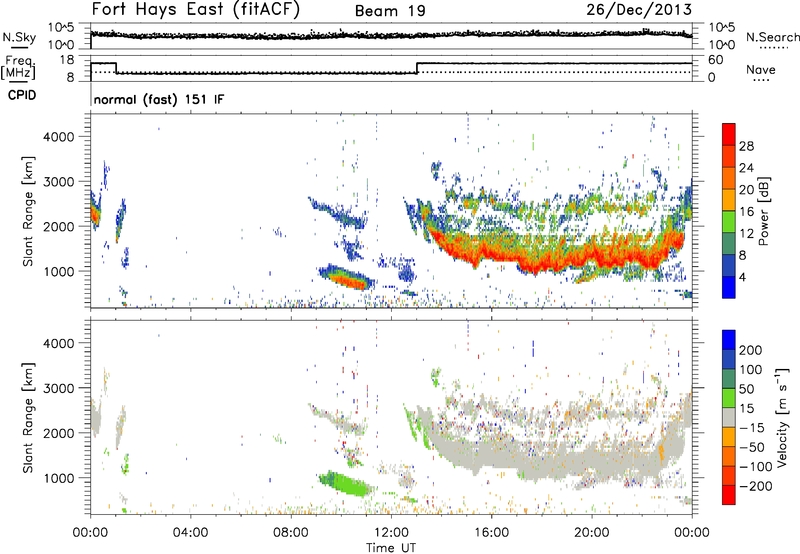800x554 pixels.
Task: Click the 'CPID' label
Action: [22, 95]
